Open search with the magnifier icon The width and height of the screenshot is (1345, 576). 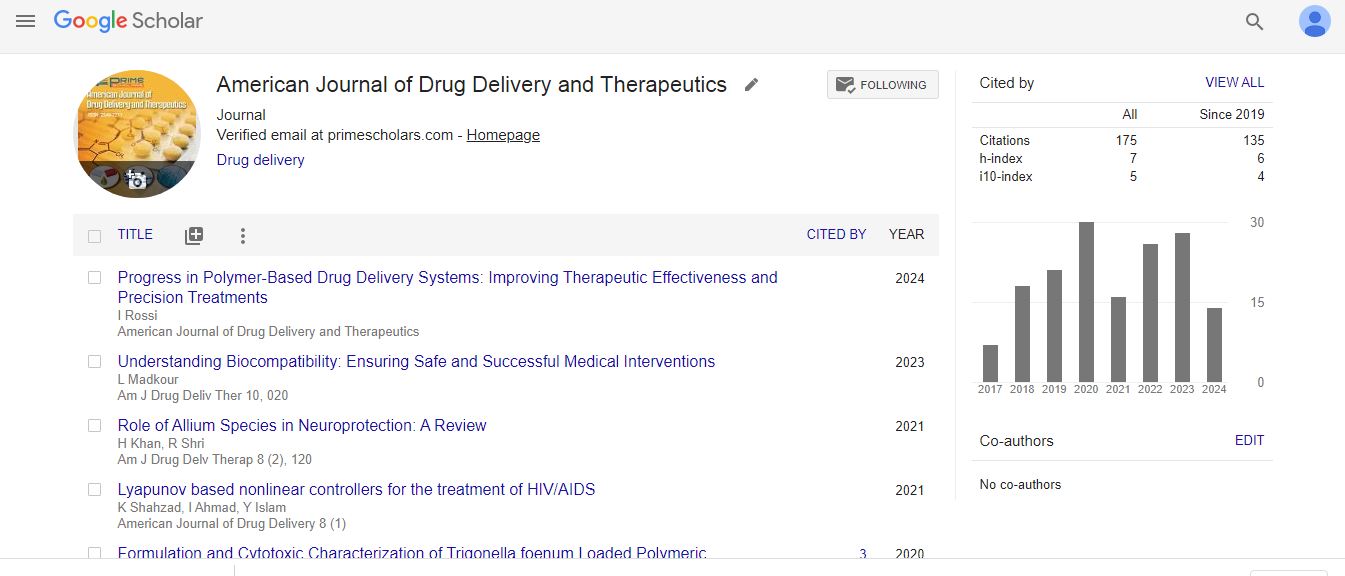[x=1254, y=21]
